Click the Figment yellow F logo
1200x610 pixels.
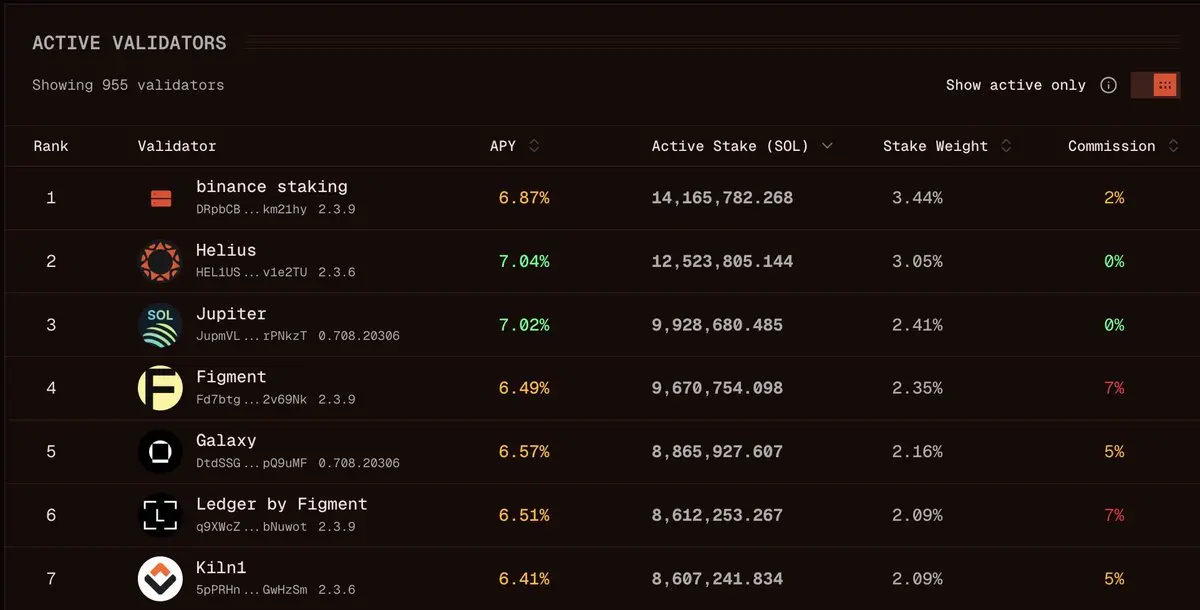160,388
